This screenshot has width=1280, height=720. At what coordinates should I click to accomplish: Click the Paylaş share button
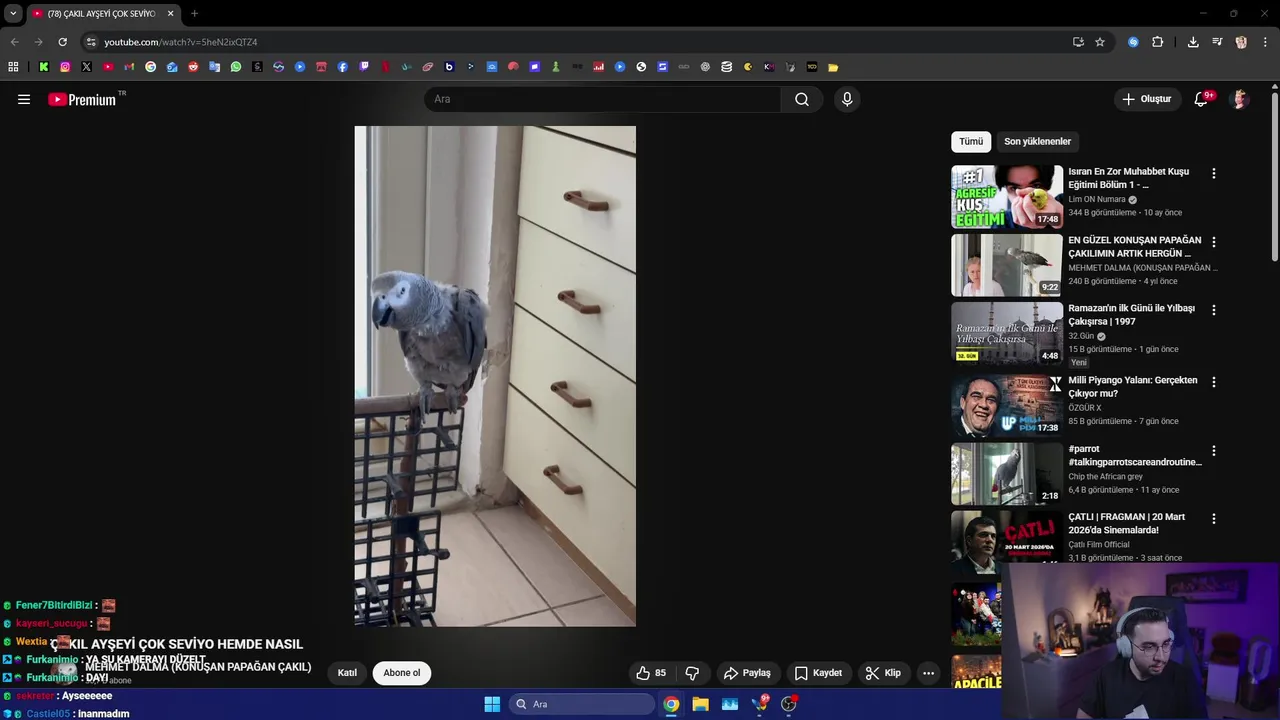point(747,673)
